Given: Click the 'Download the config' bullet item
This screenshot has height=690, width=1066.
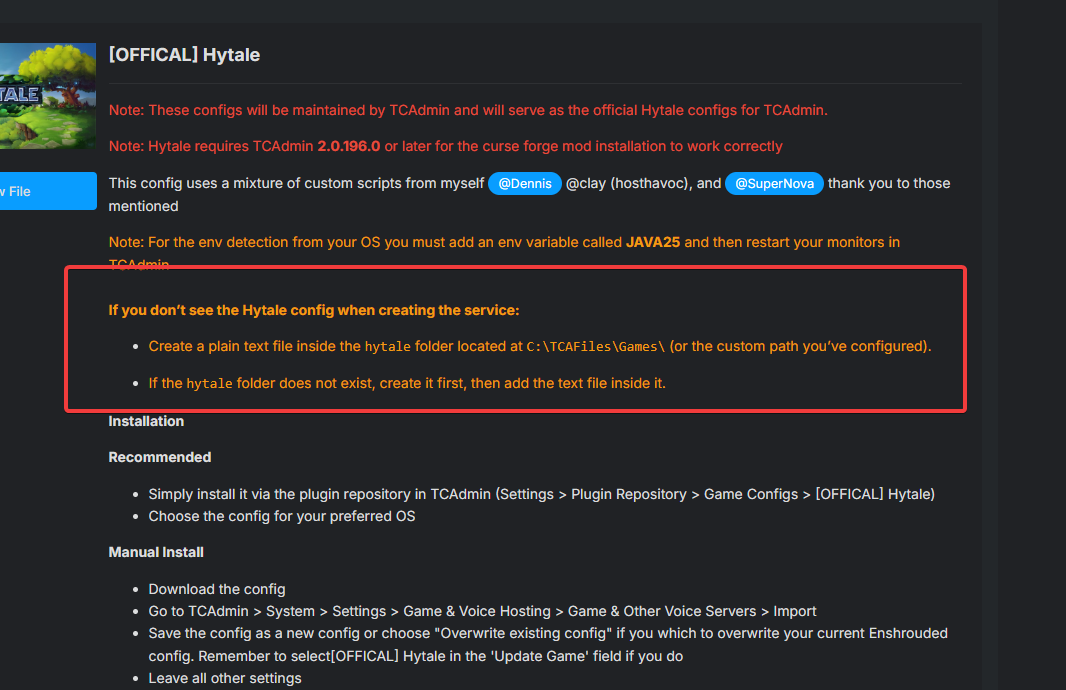Looking at the screenshot, I should coord(217,589).
